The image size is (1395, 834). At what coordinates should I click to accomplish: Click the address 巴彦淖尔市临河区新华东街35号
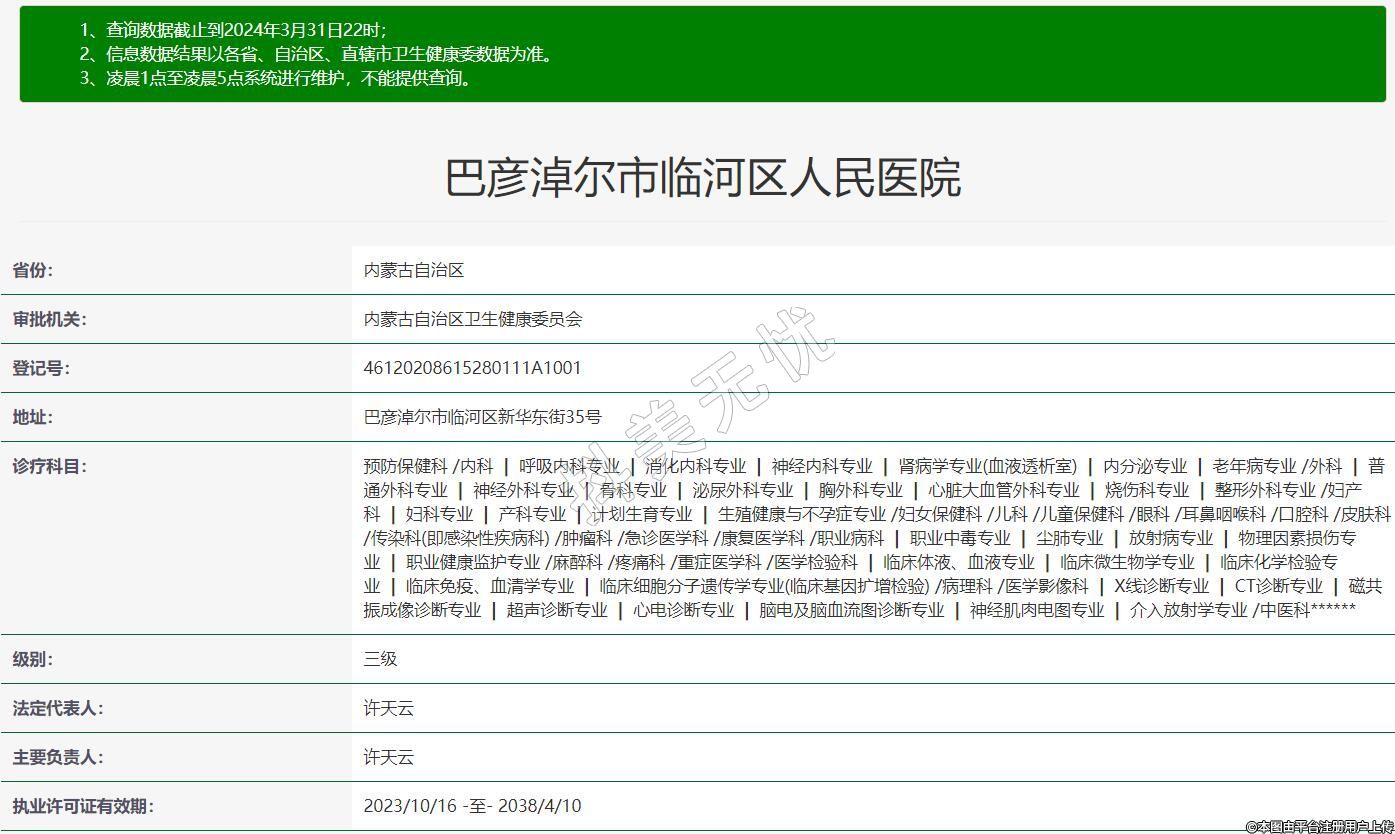coord(482,417)
